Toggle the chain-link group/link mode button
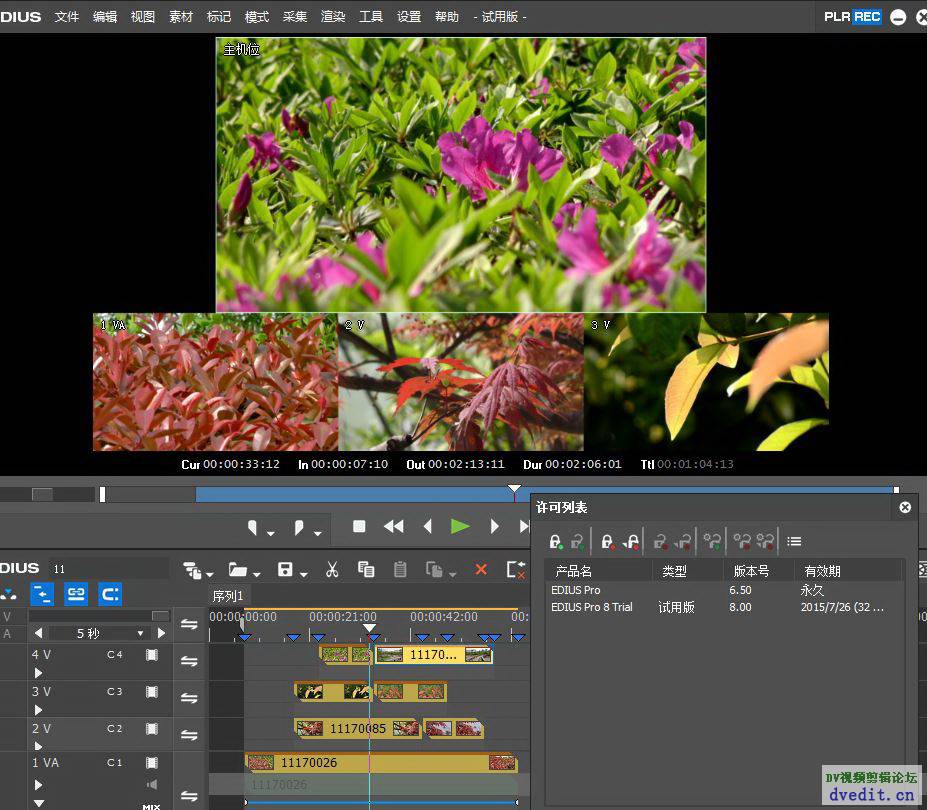927x810 pixels. click(x=76, y=594)
